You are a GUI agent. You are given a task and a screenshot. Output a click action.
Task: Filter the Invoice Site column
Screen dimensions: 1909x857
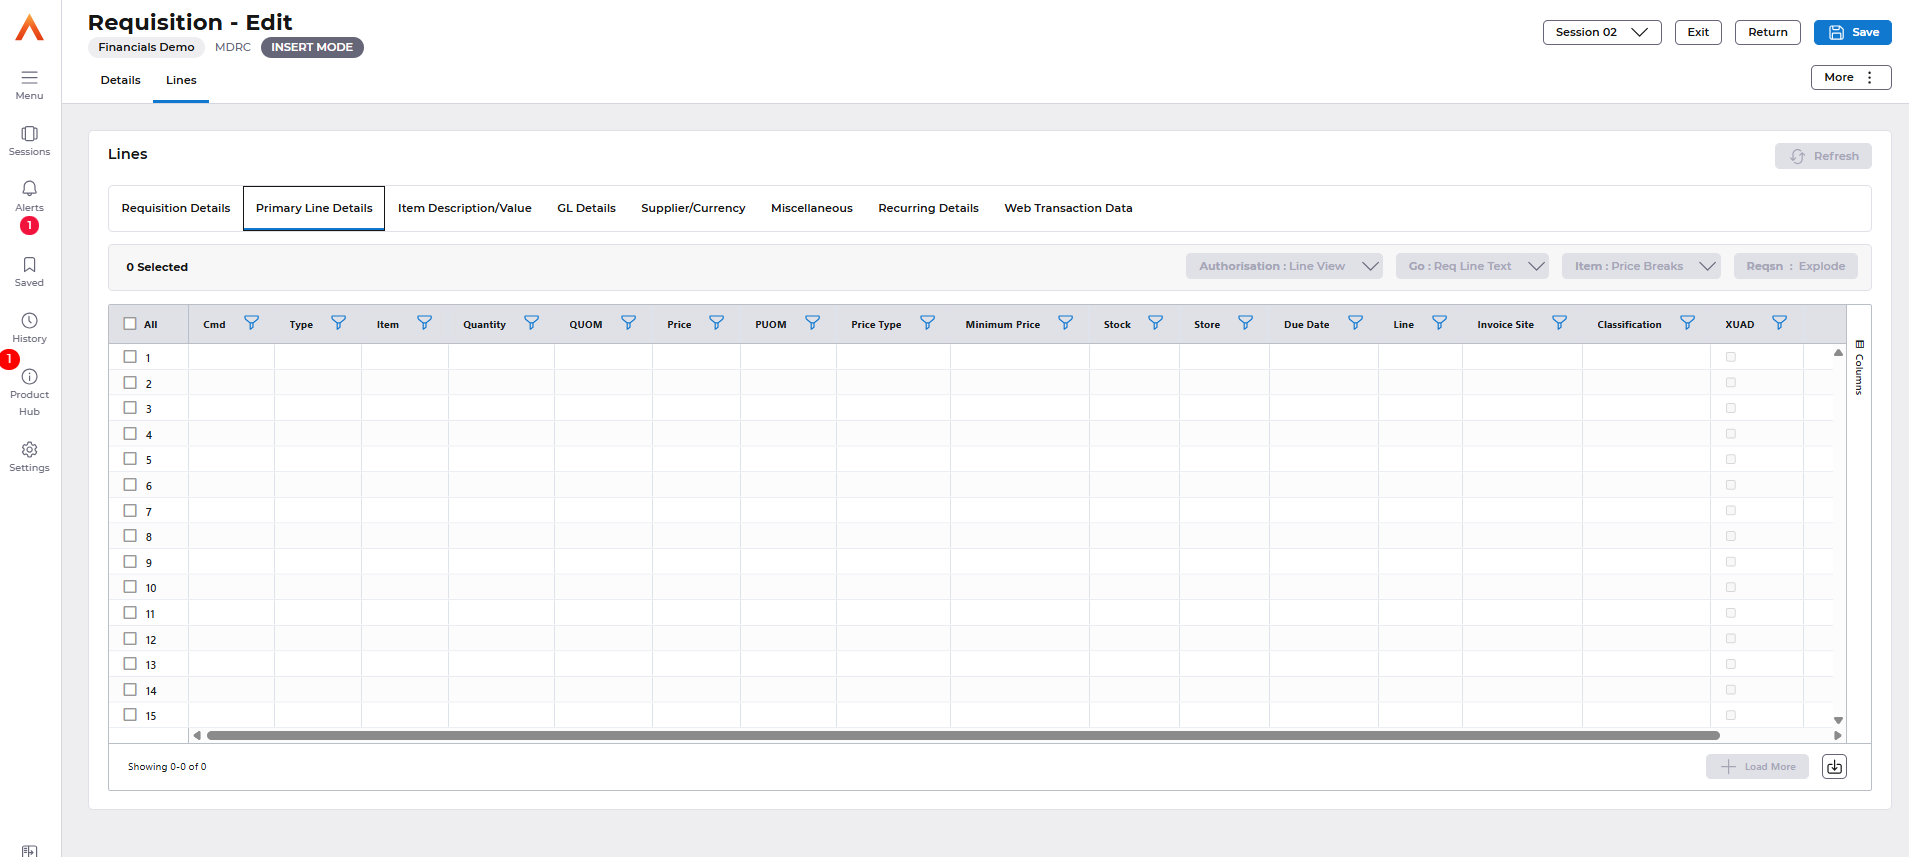click(x=1560, y=323)
